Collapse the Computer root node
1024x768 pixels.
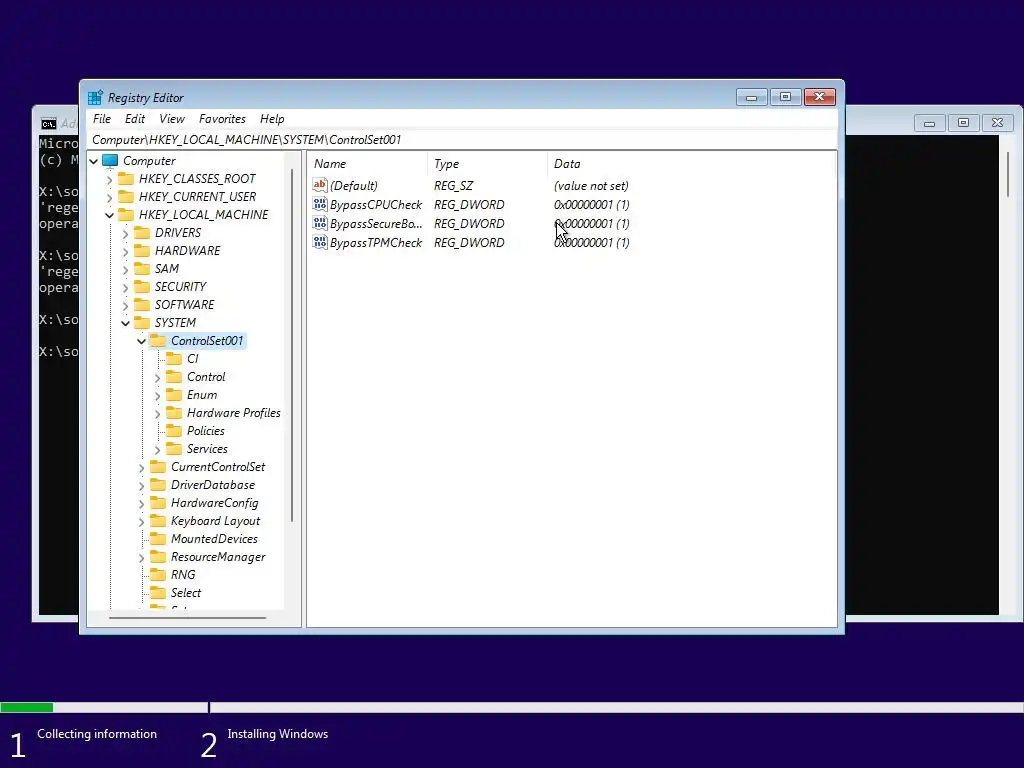(94, 161)
